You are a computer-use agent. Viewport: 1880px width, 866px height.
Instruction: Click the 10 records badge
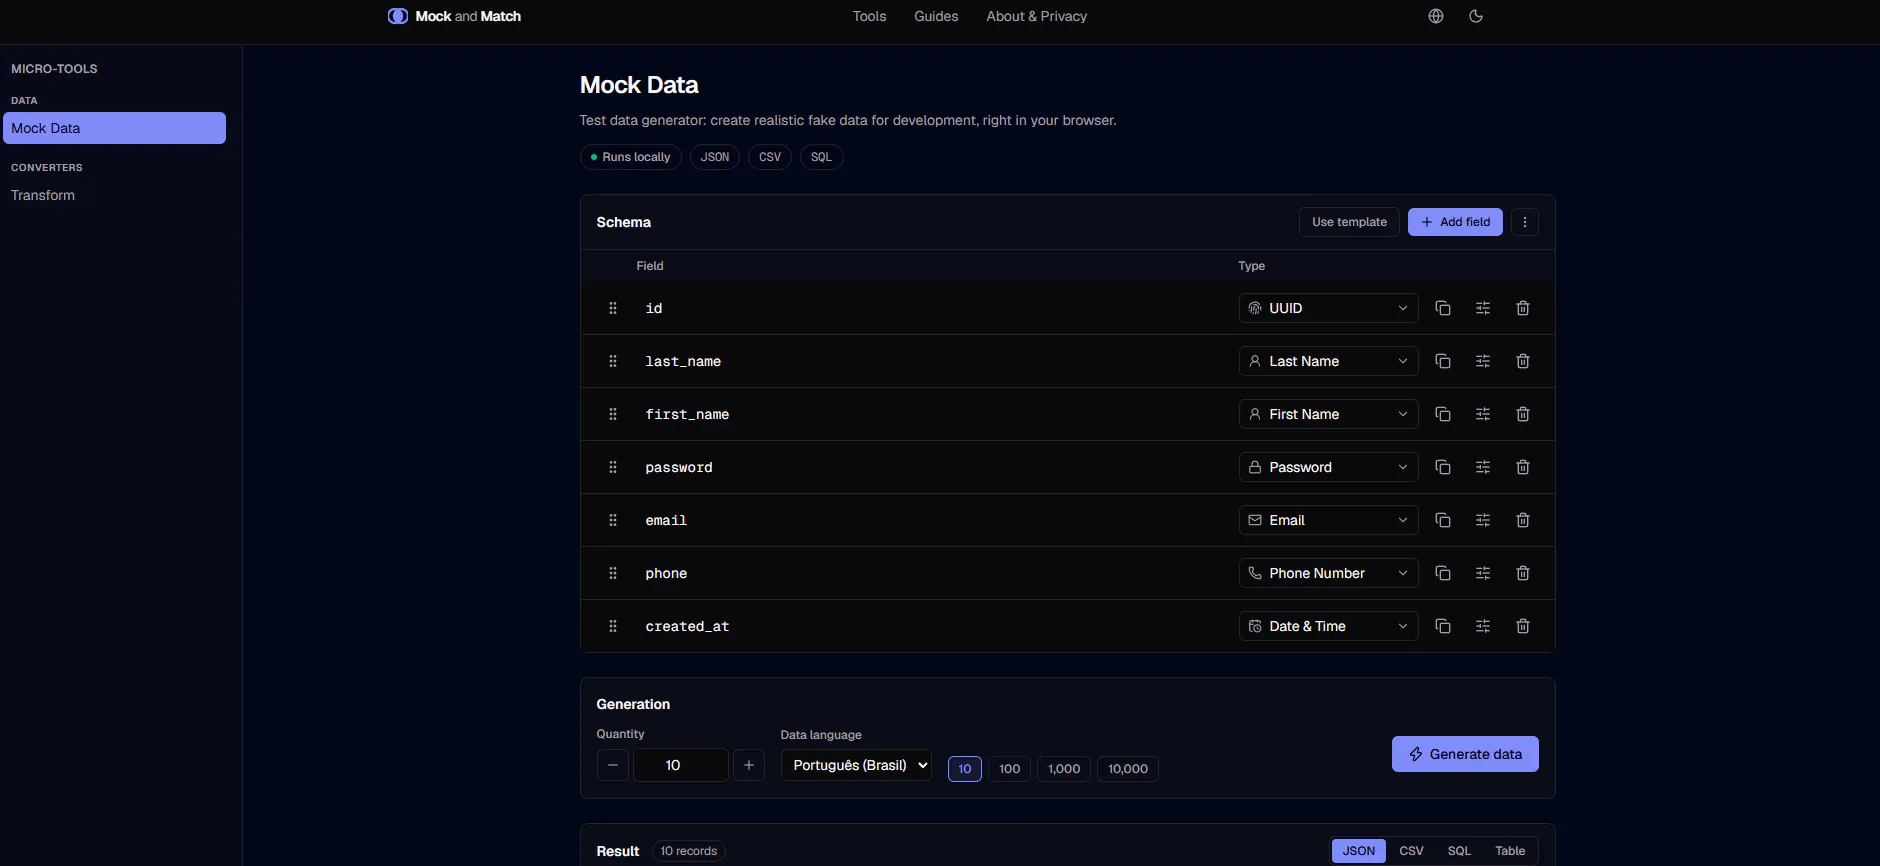point(689,851)
